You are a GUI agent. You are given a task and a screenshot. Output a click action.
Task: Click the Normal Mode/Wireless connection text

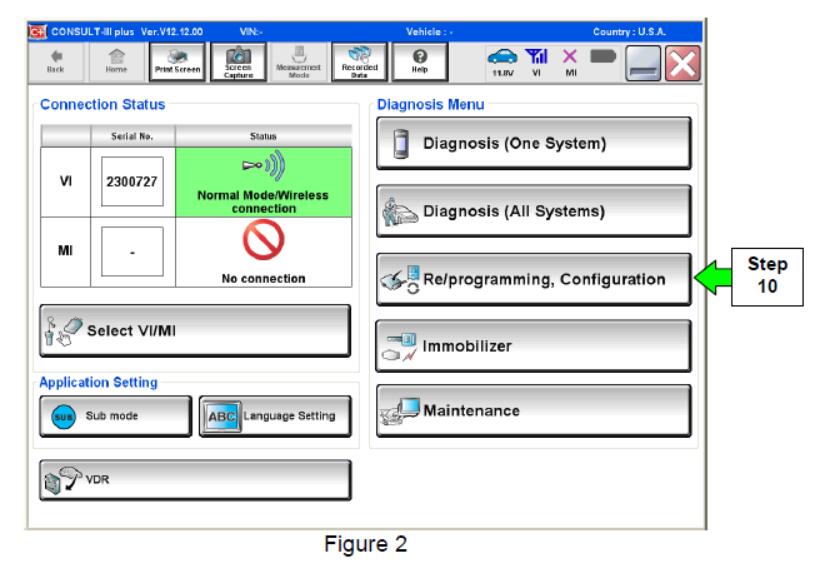coord(263,202)
